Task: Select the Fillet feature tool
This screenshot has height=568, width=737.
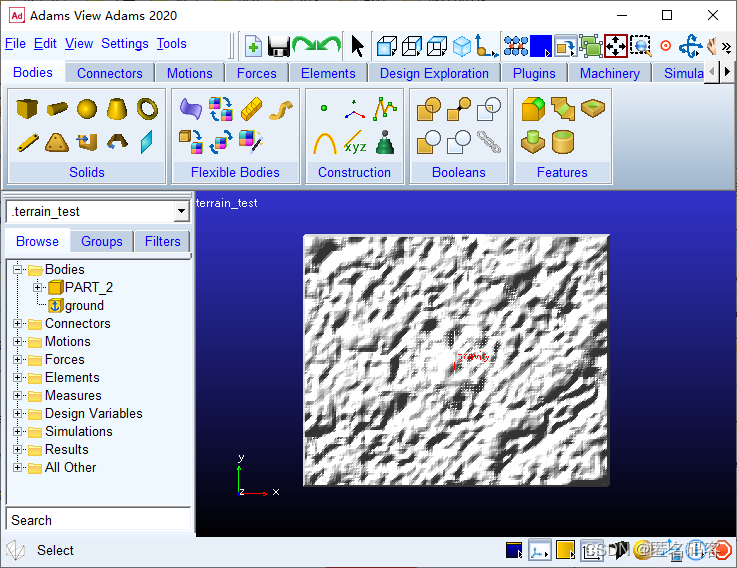Action: [x=533, y=109]
